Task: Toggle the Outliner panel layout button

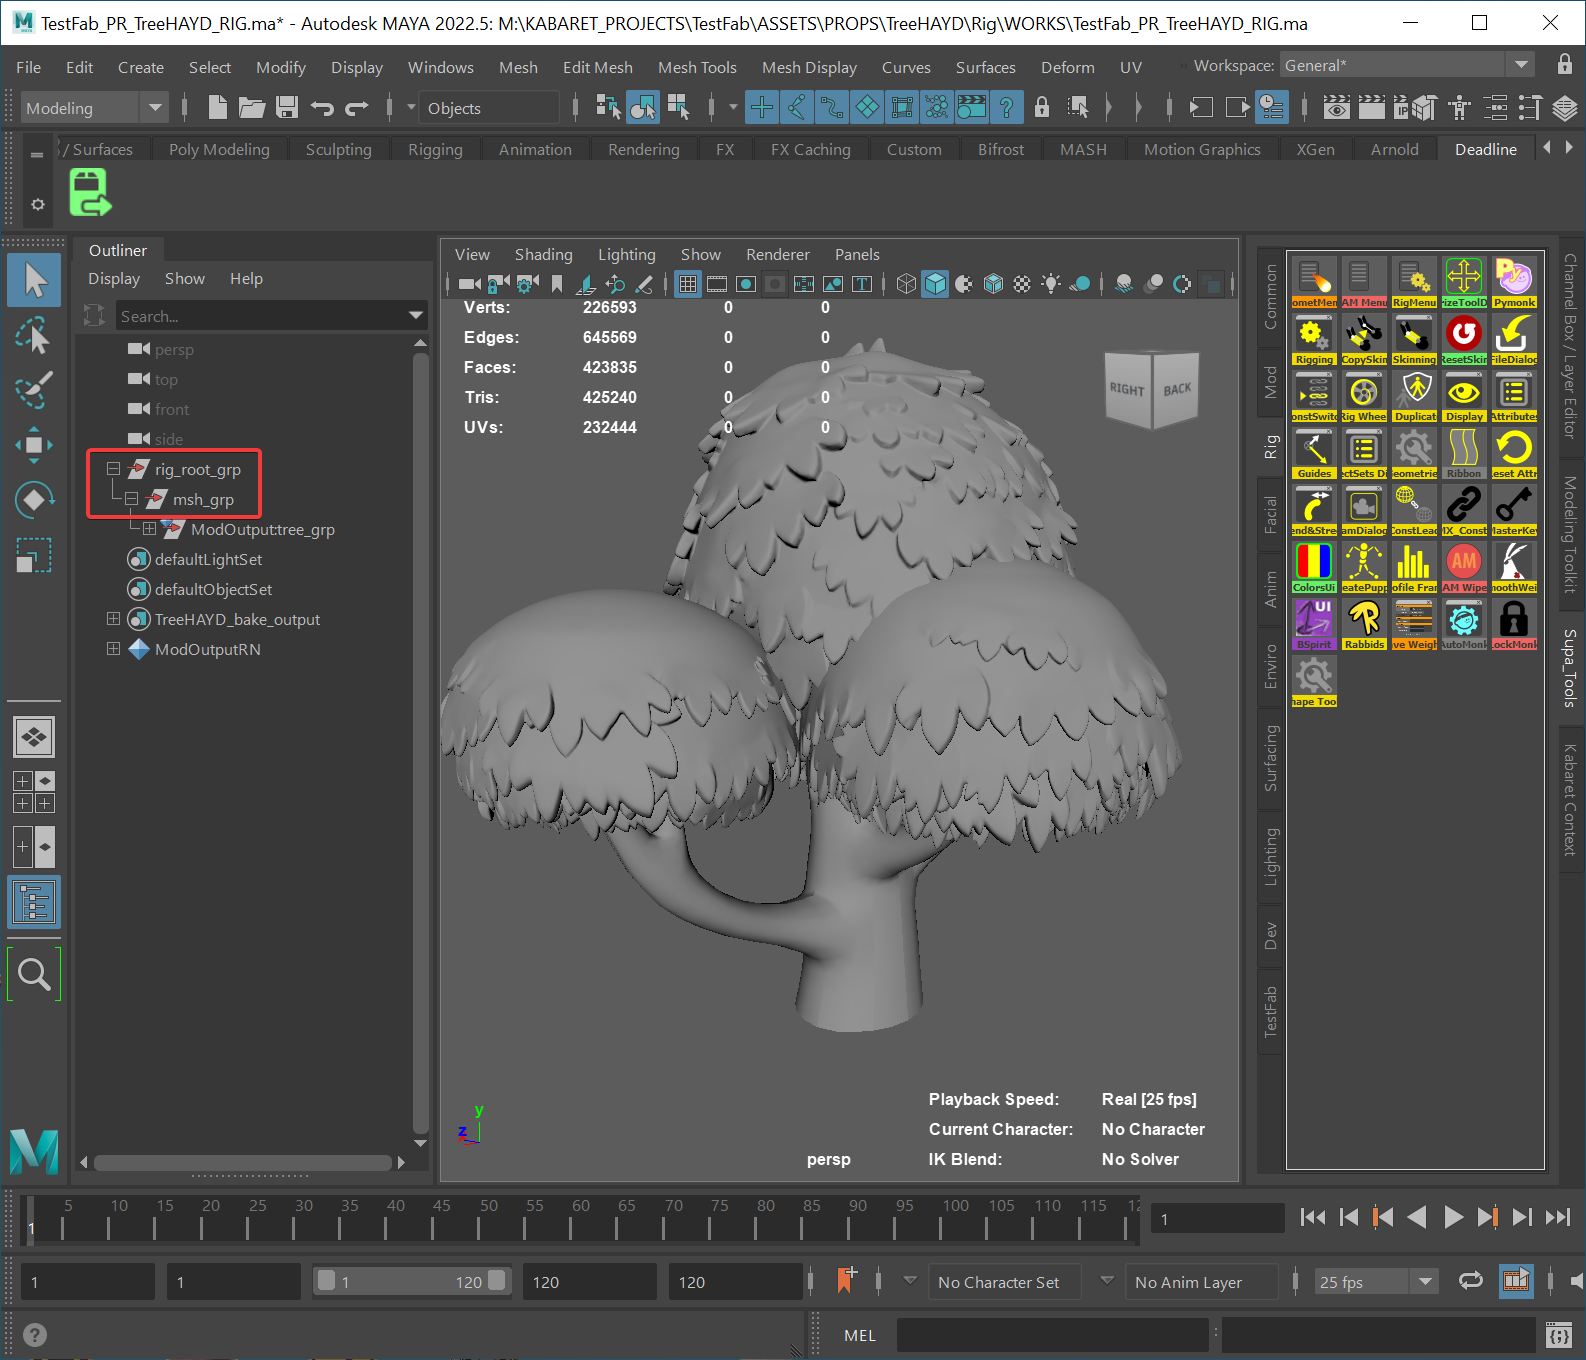Action: [x=35, y=903]
